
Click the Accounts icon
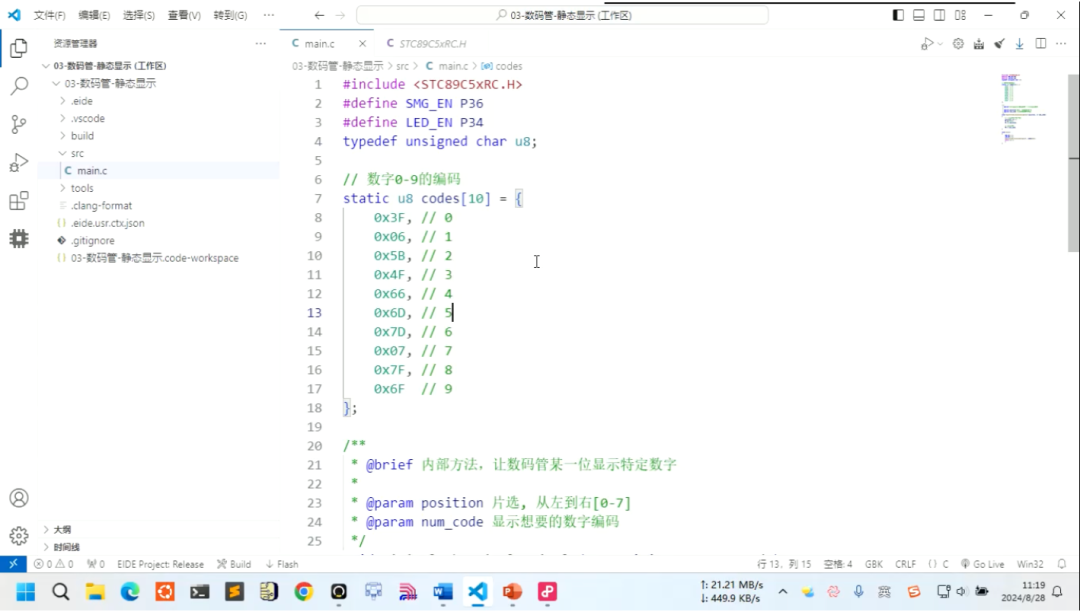(x=19, y=498)
